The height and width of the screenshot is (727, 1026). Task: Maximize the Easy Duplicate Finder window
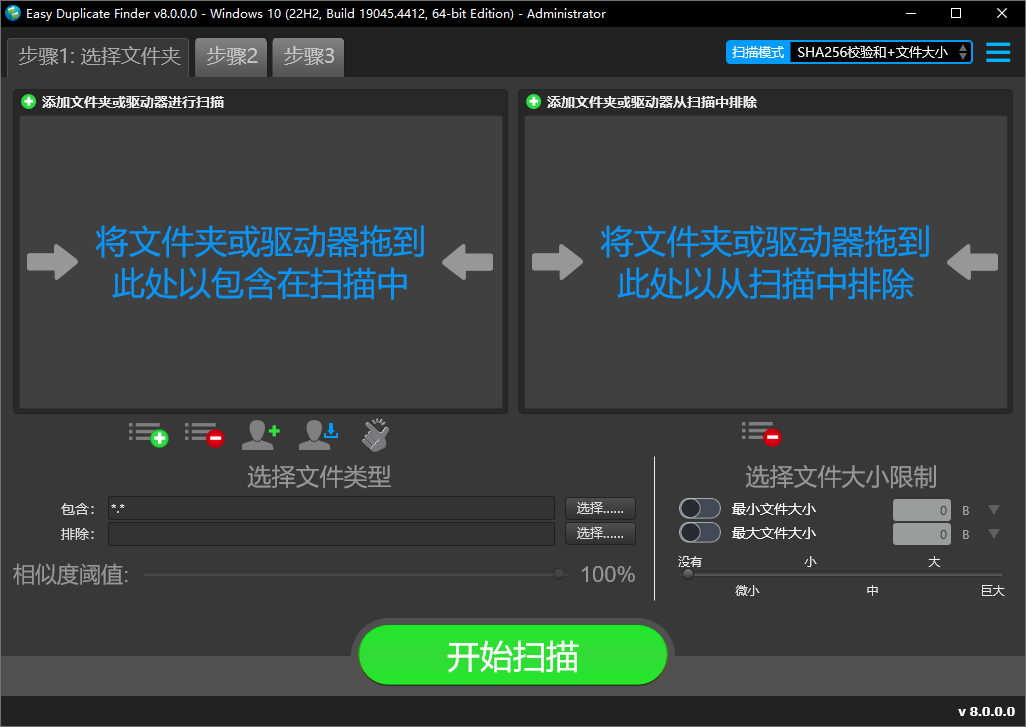pyautogui.click(x=956, y=13)
